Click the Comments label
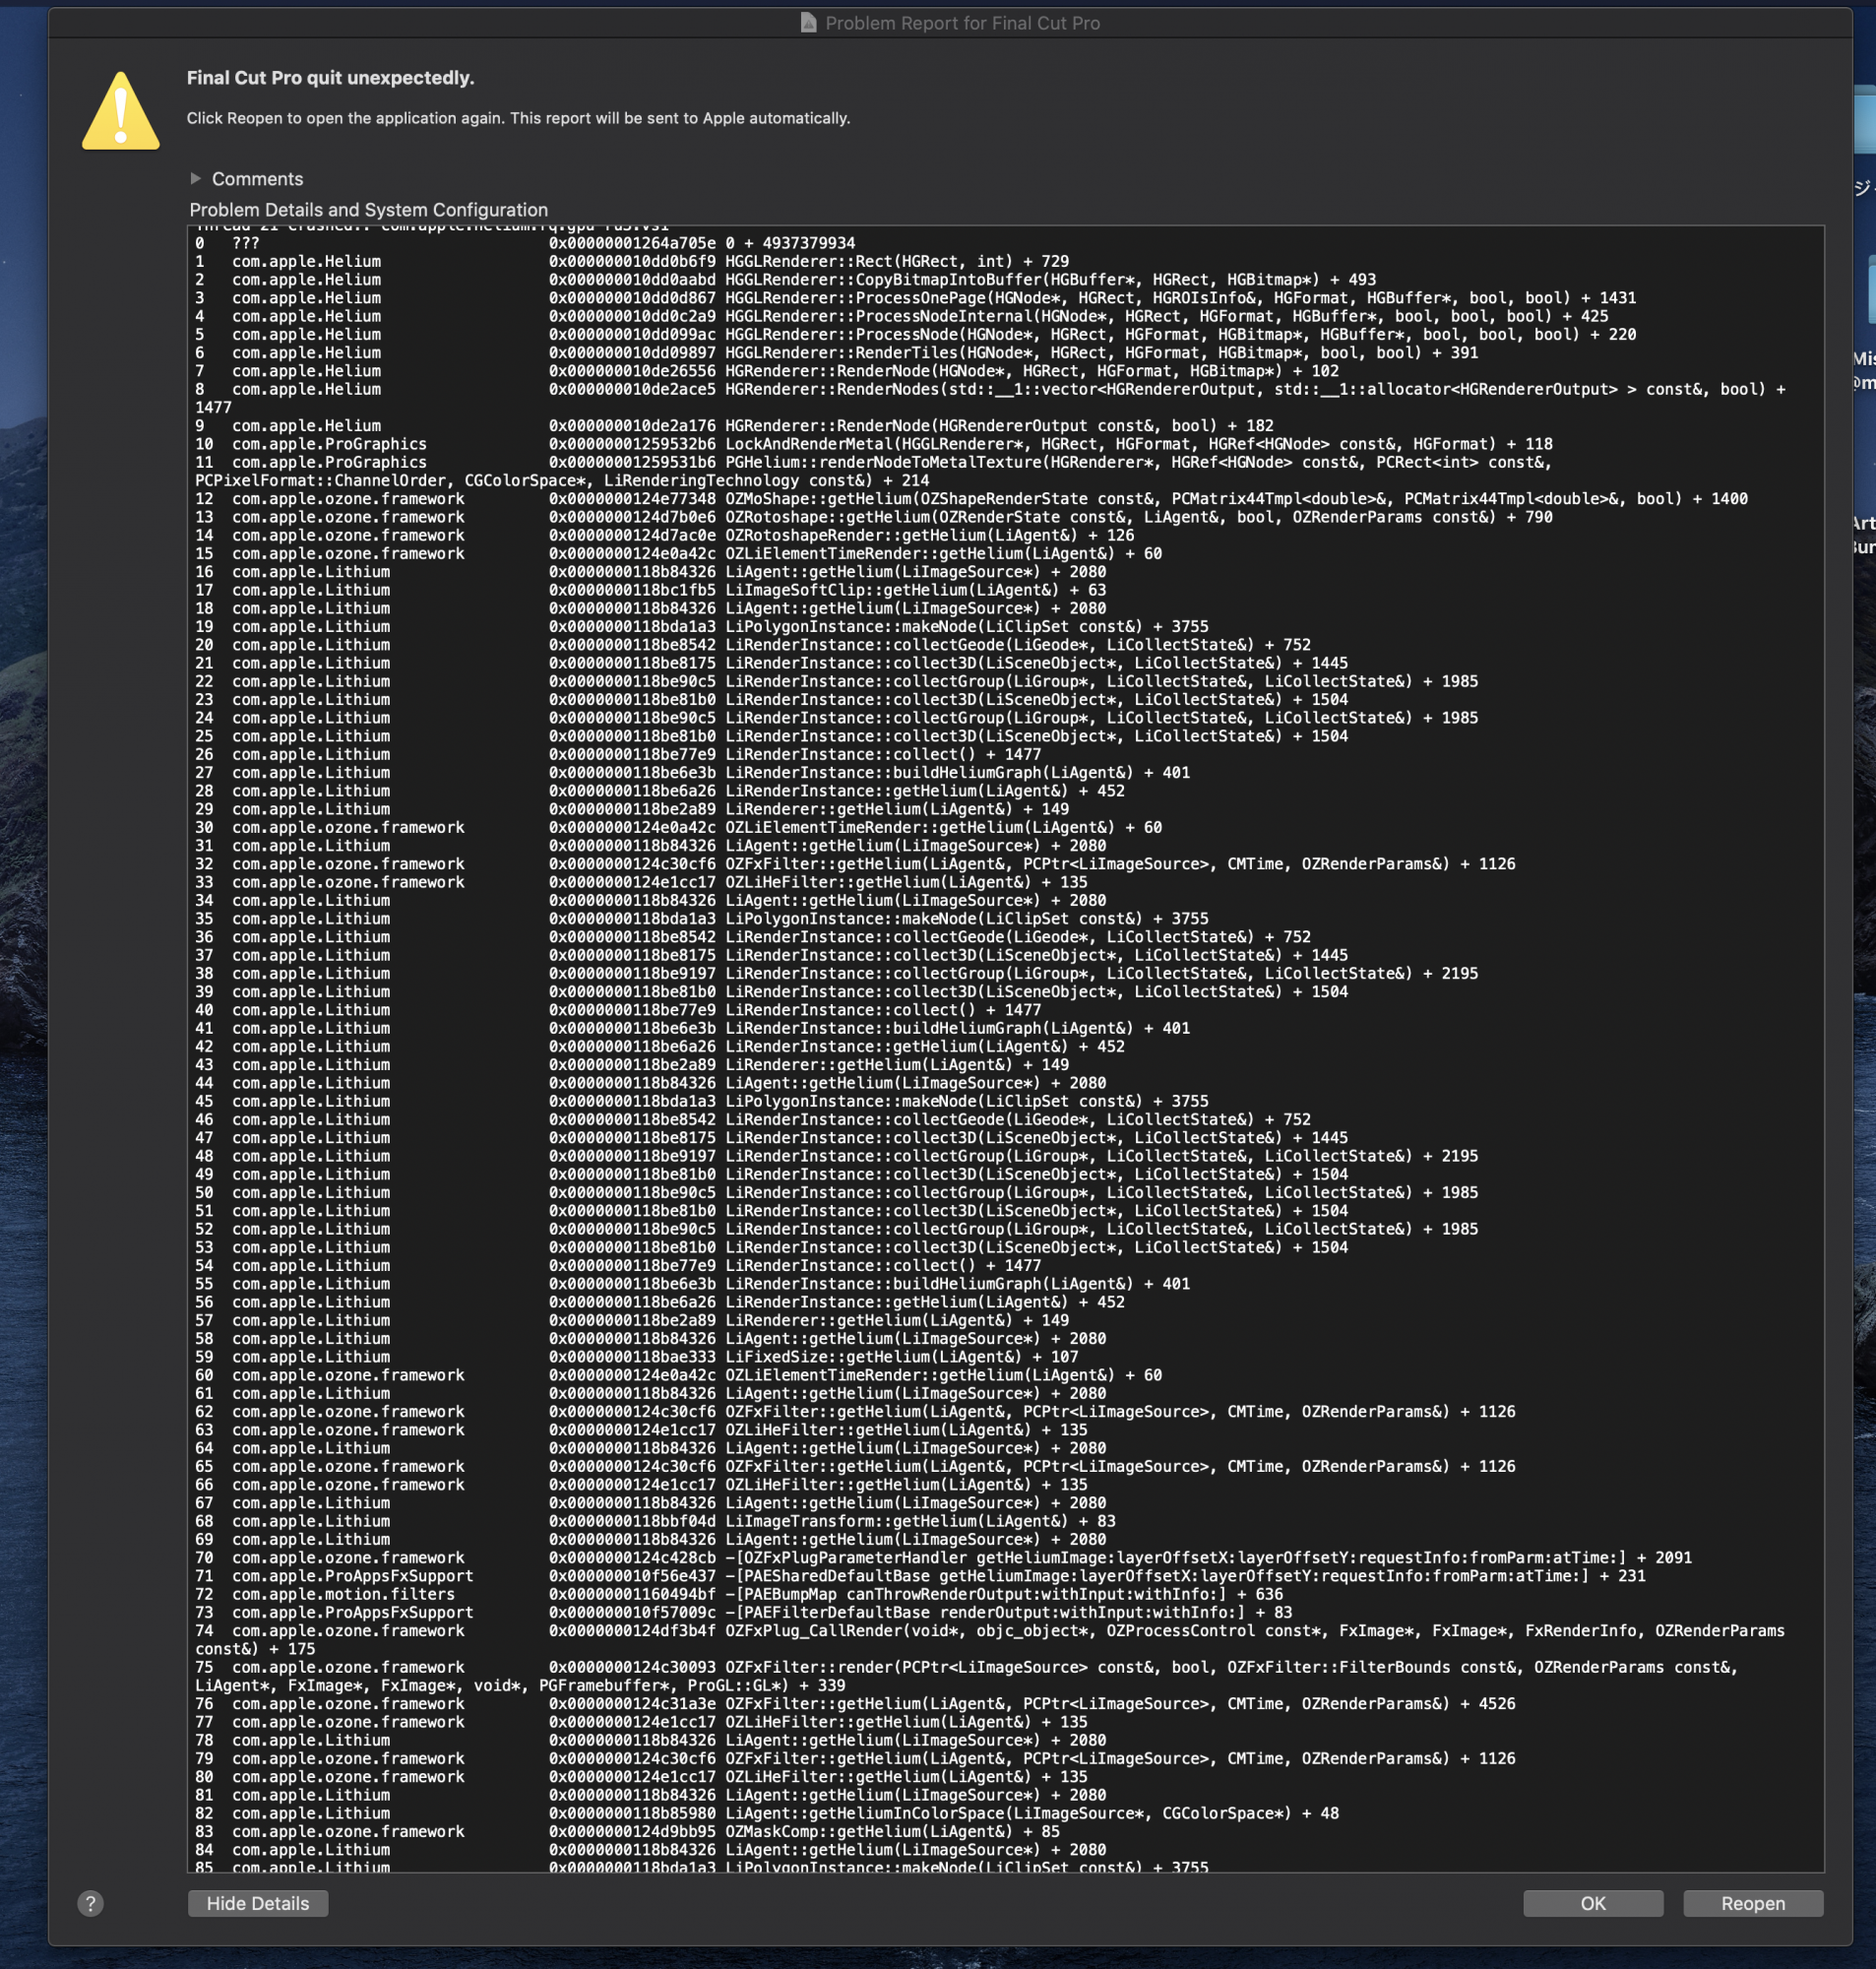Viewport: 1876px width, 1969px height. click(x=257, y=179)
